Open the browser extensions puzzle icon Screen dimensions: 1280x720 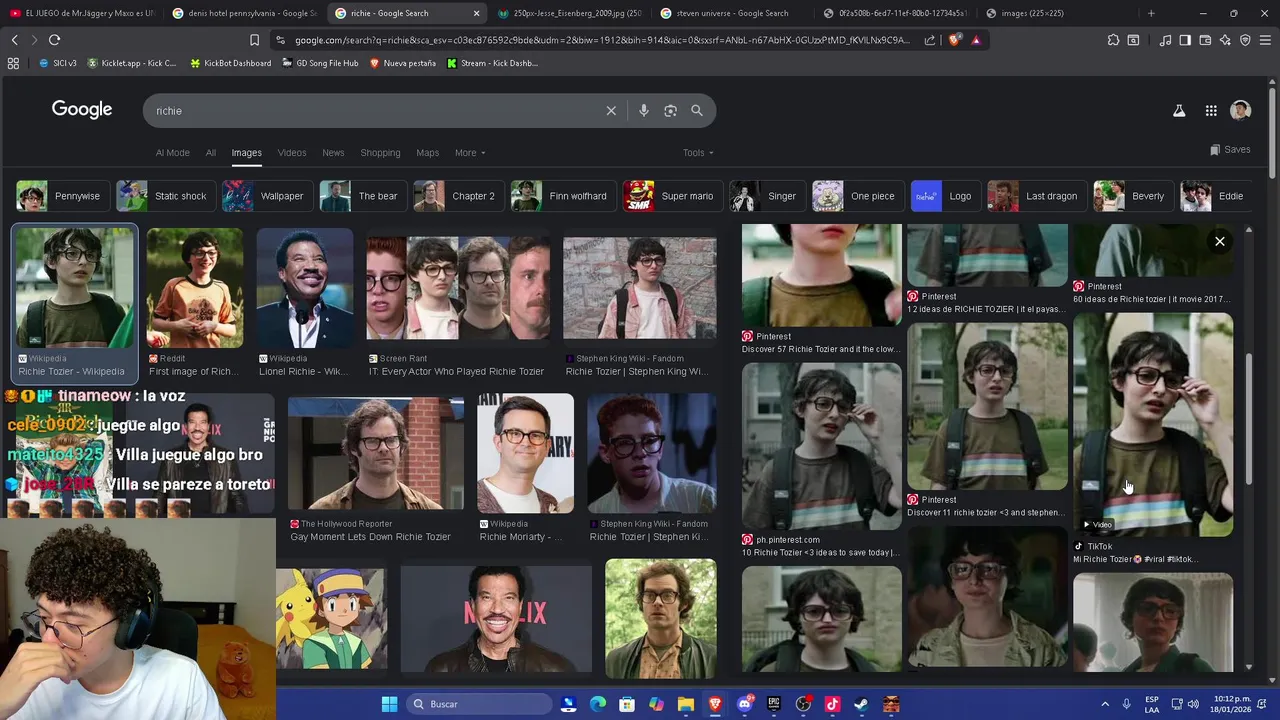click(x=1113, y=40)
